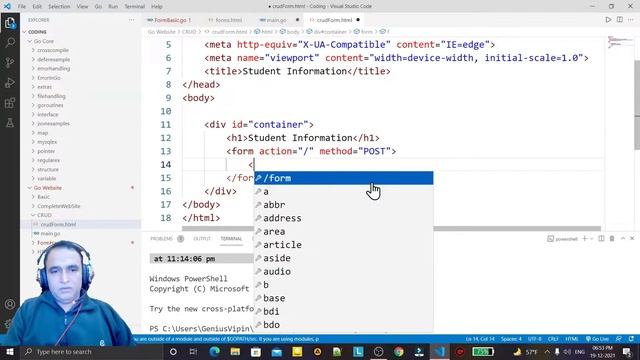
Task: Open Google Chrome from the taskbar
Action: [x=398, y=351]
